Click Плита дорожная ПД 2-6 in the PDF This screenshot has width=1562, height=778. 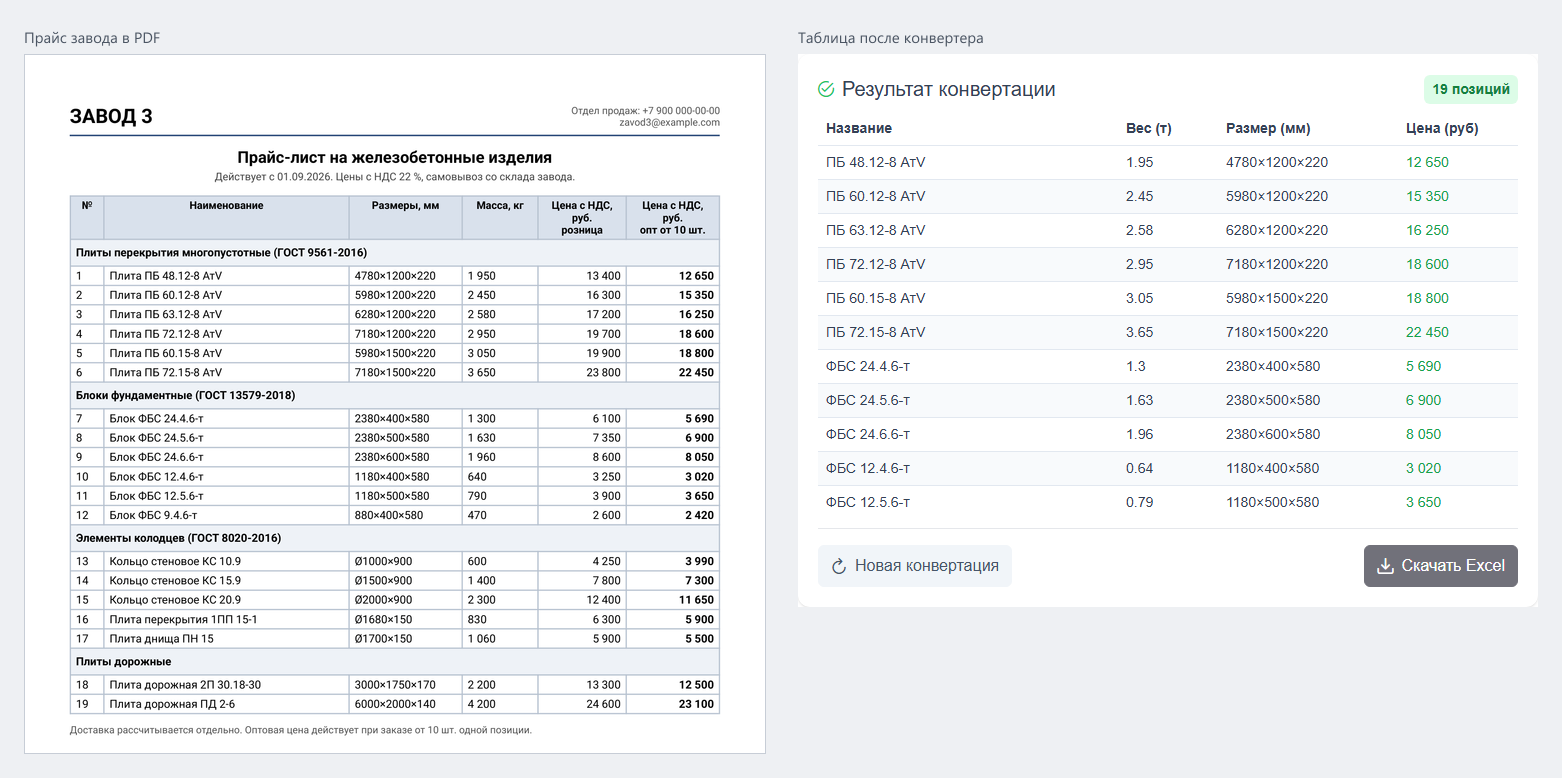coord(172,704)
